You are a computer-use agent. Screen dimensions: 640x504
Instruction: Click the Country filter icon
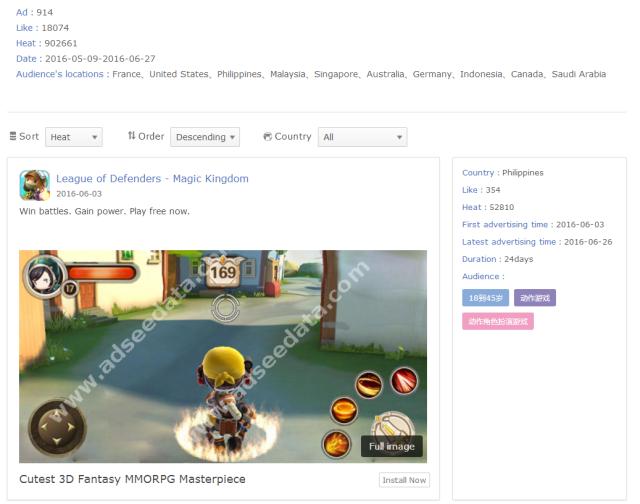[x=267, y=136]
